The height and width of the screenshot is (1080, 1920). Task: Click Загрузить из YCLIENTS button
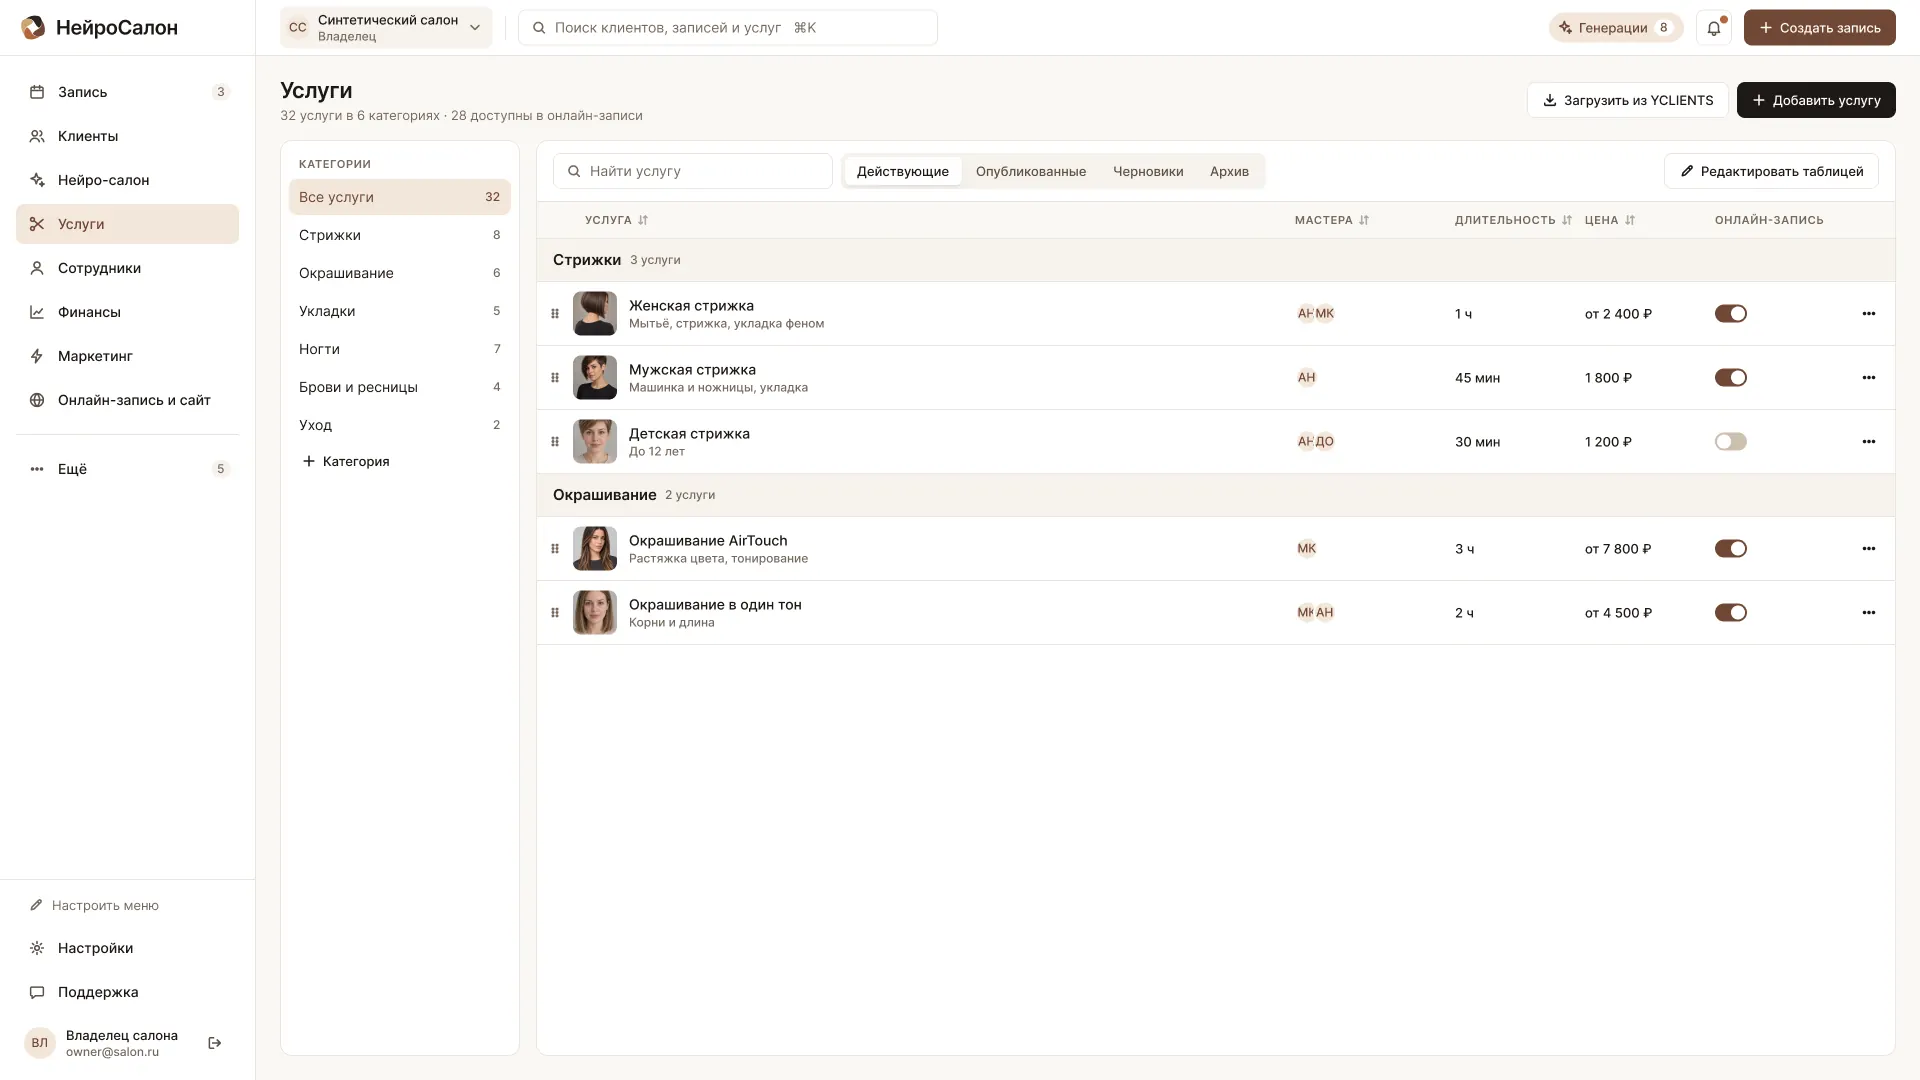(x=1627, y=100)
